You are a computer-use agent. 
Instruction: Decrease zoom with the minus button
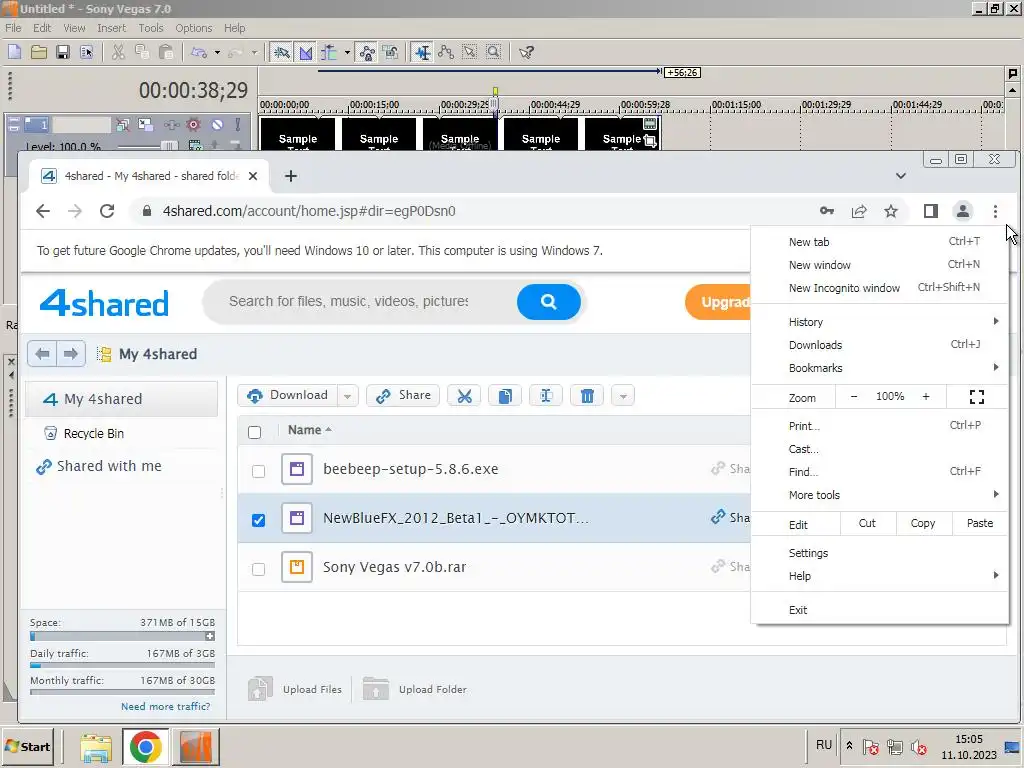pos(854,396)
